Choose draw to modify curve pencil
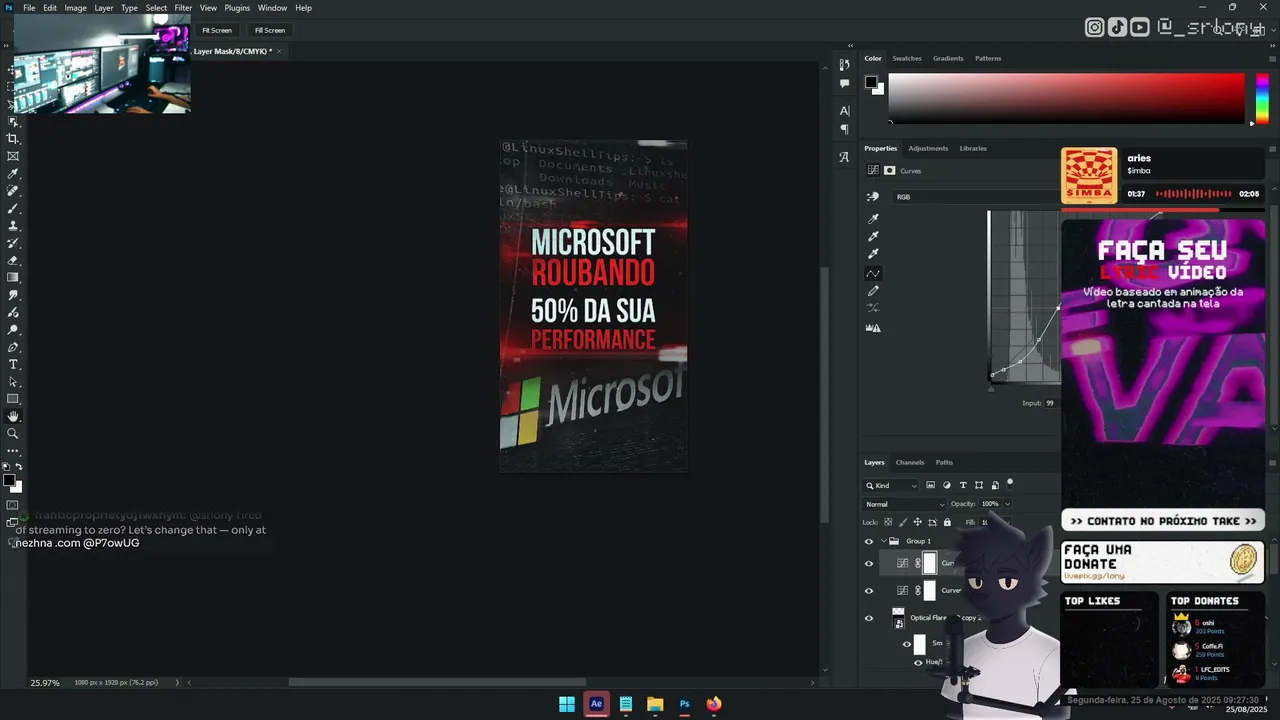Screen dimensions: 1280x720 pos(873,291)
